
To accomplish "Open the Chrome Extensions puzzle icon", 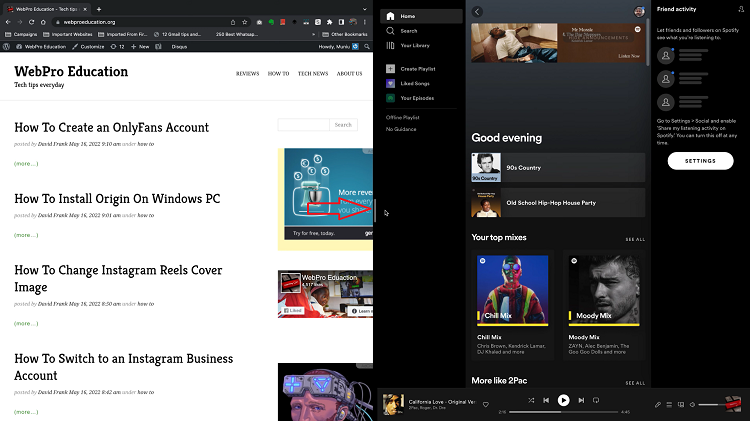I will pyautogui.click(x=330, y=22).
